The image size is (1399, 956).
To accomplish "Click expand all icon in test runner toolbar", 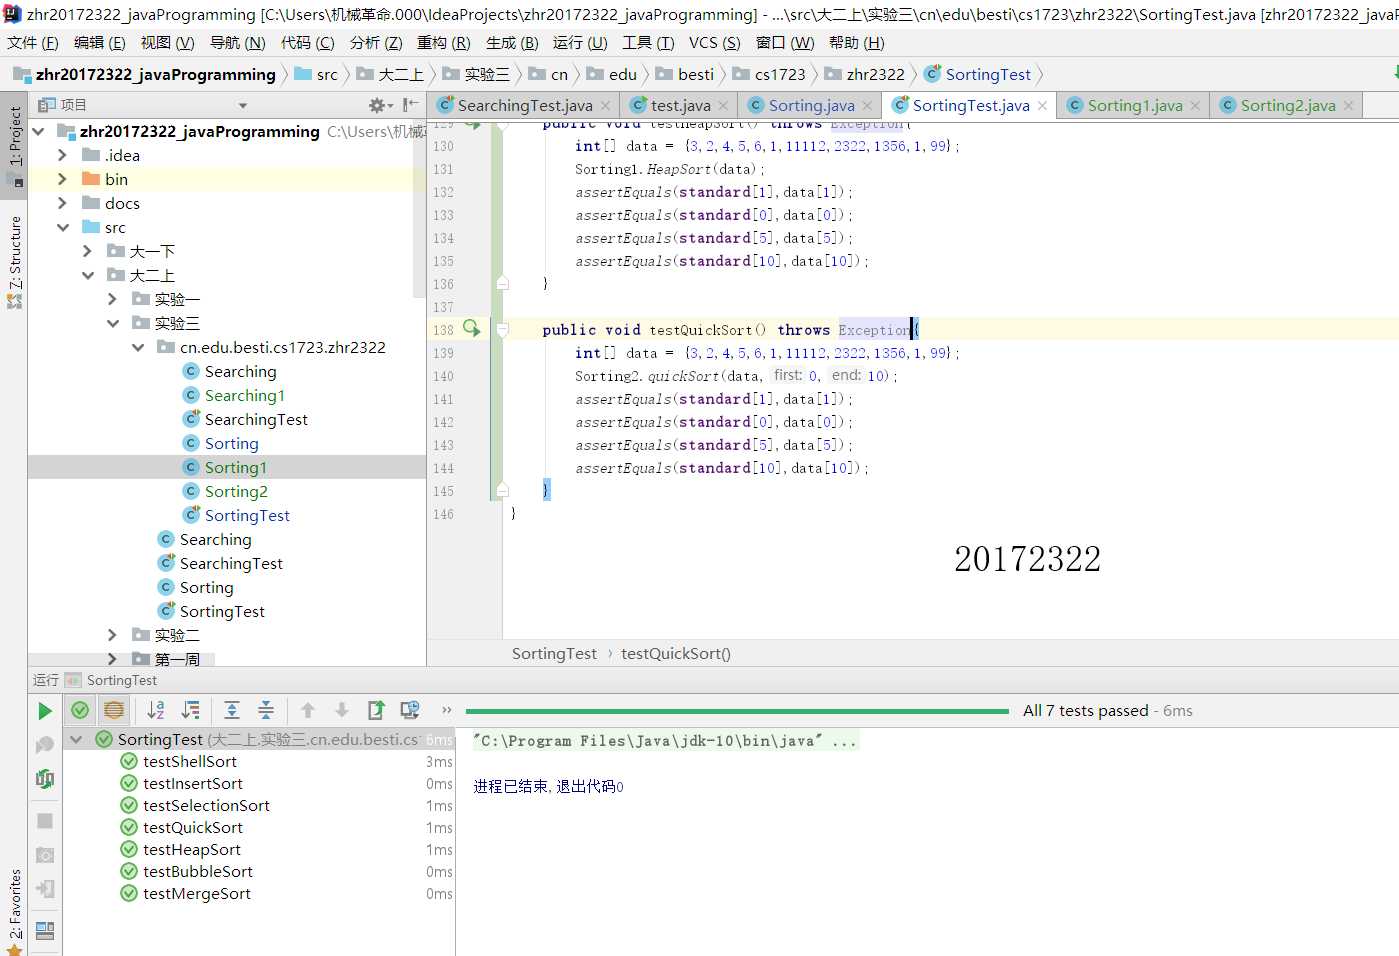I will click(232, 710).
